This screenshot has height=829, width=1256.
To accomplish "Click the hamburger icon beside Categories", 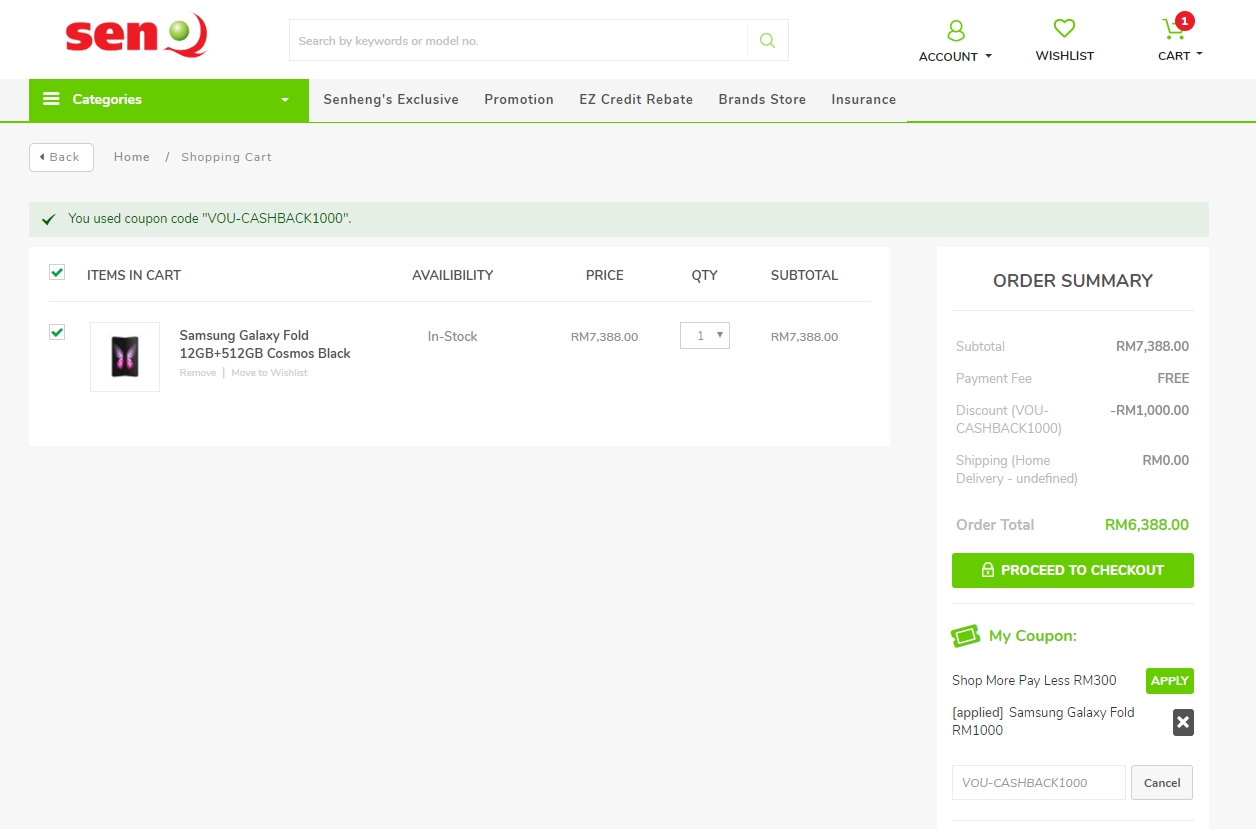I will pyautogui.click(x=51, y=99).
